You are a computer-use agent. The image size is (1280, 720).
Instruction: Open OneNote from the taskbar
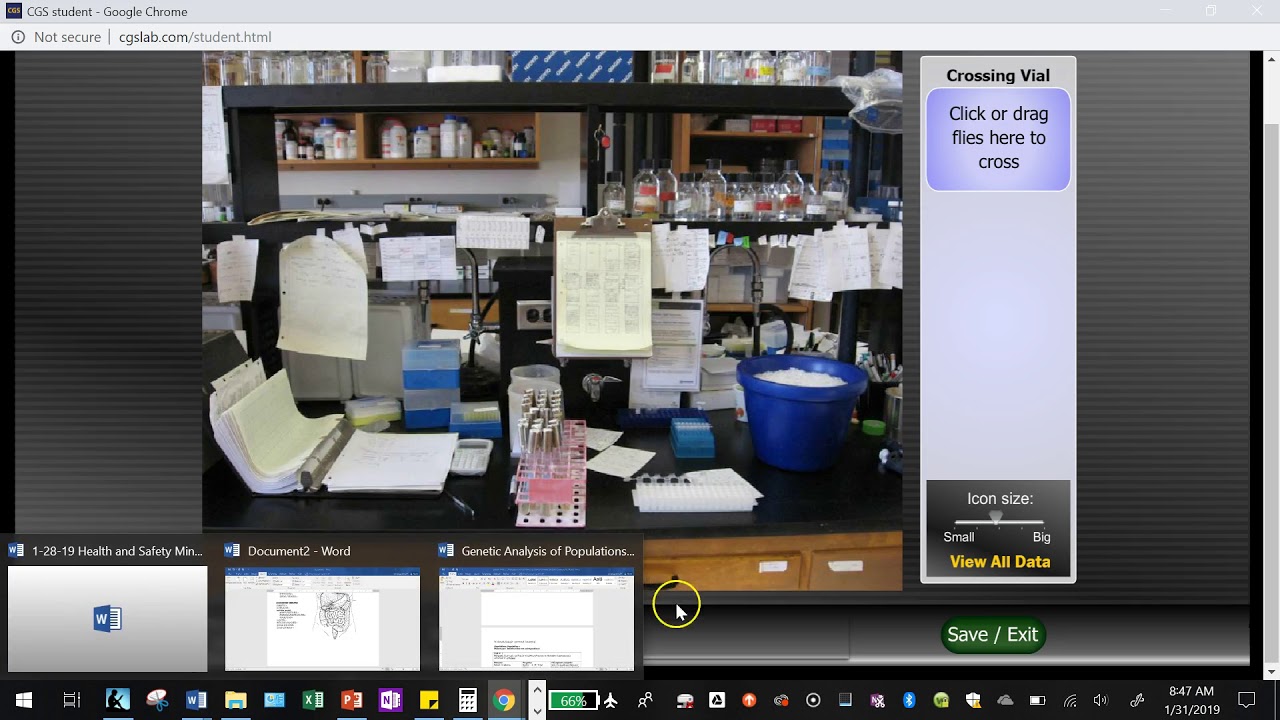(390, 700)
